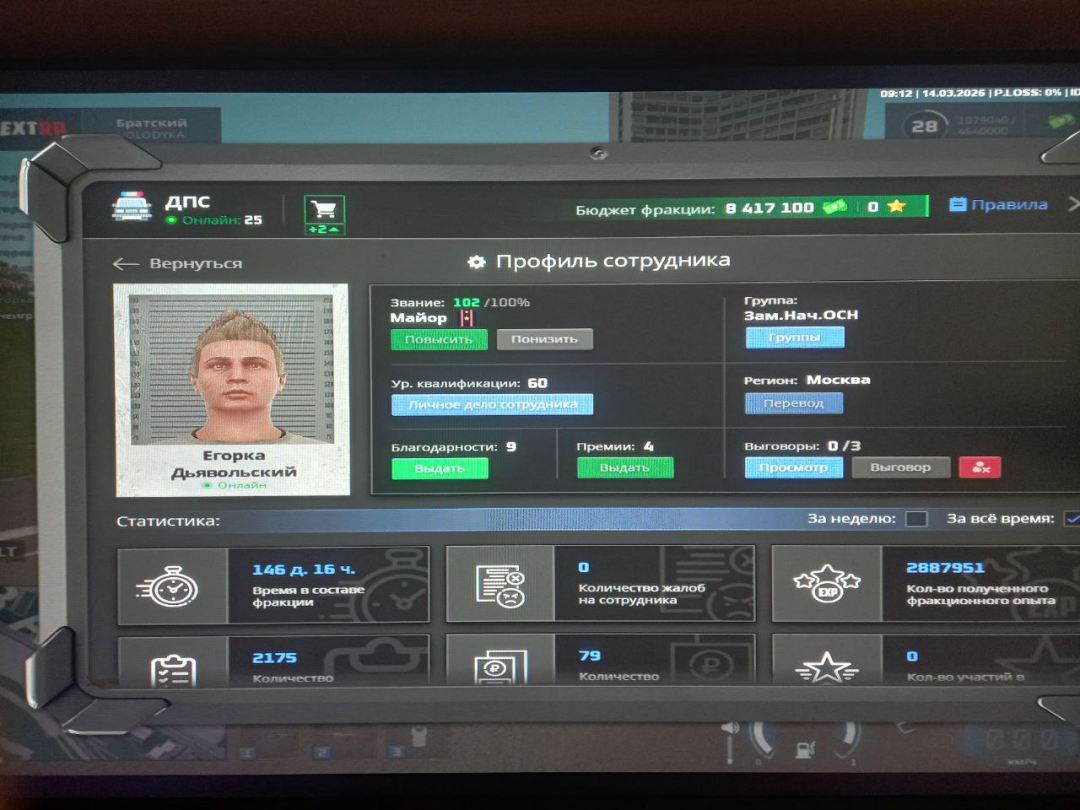
Task: Toggle the За всё время checkbox
Action: [x=1071, y=519]
